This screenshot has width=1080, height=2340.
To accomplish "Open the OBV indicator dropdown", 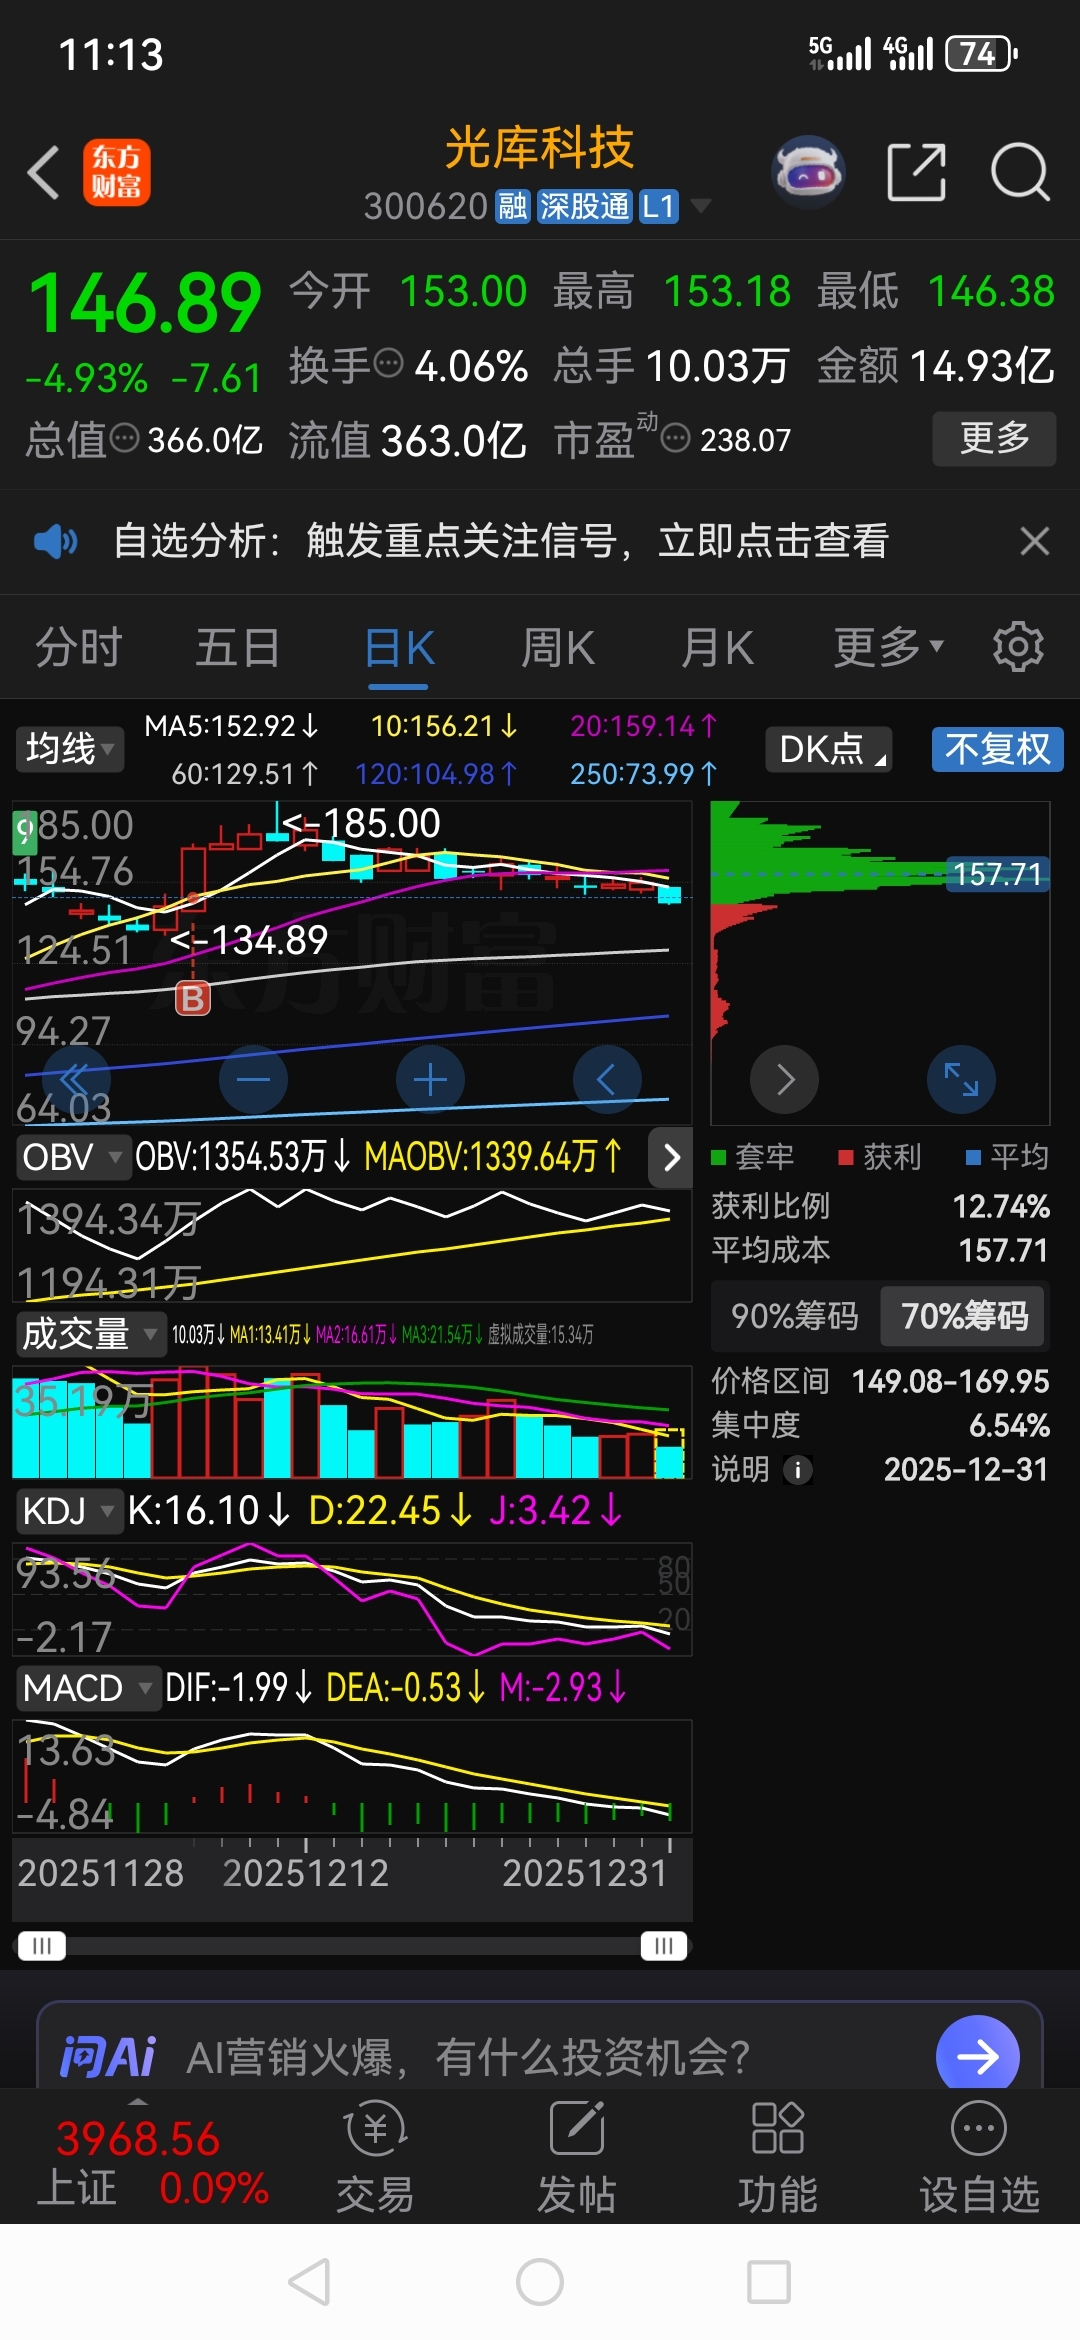I will [72, 1157].
